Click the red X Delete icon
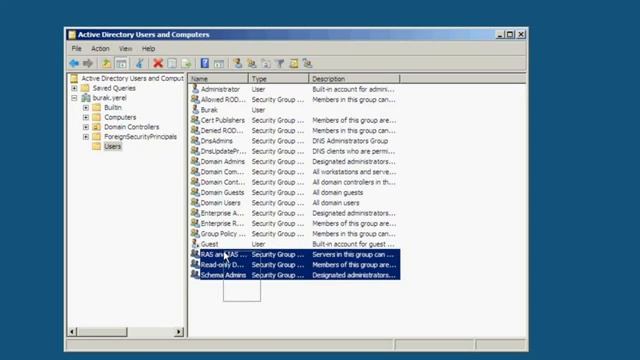The image size is (640, 360). (x=158, y=63)
